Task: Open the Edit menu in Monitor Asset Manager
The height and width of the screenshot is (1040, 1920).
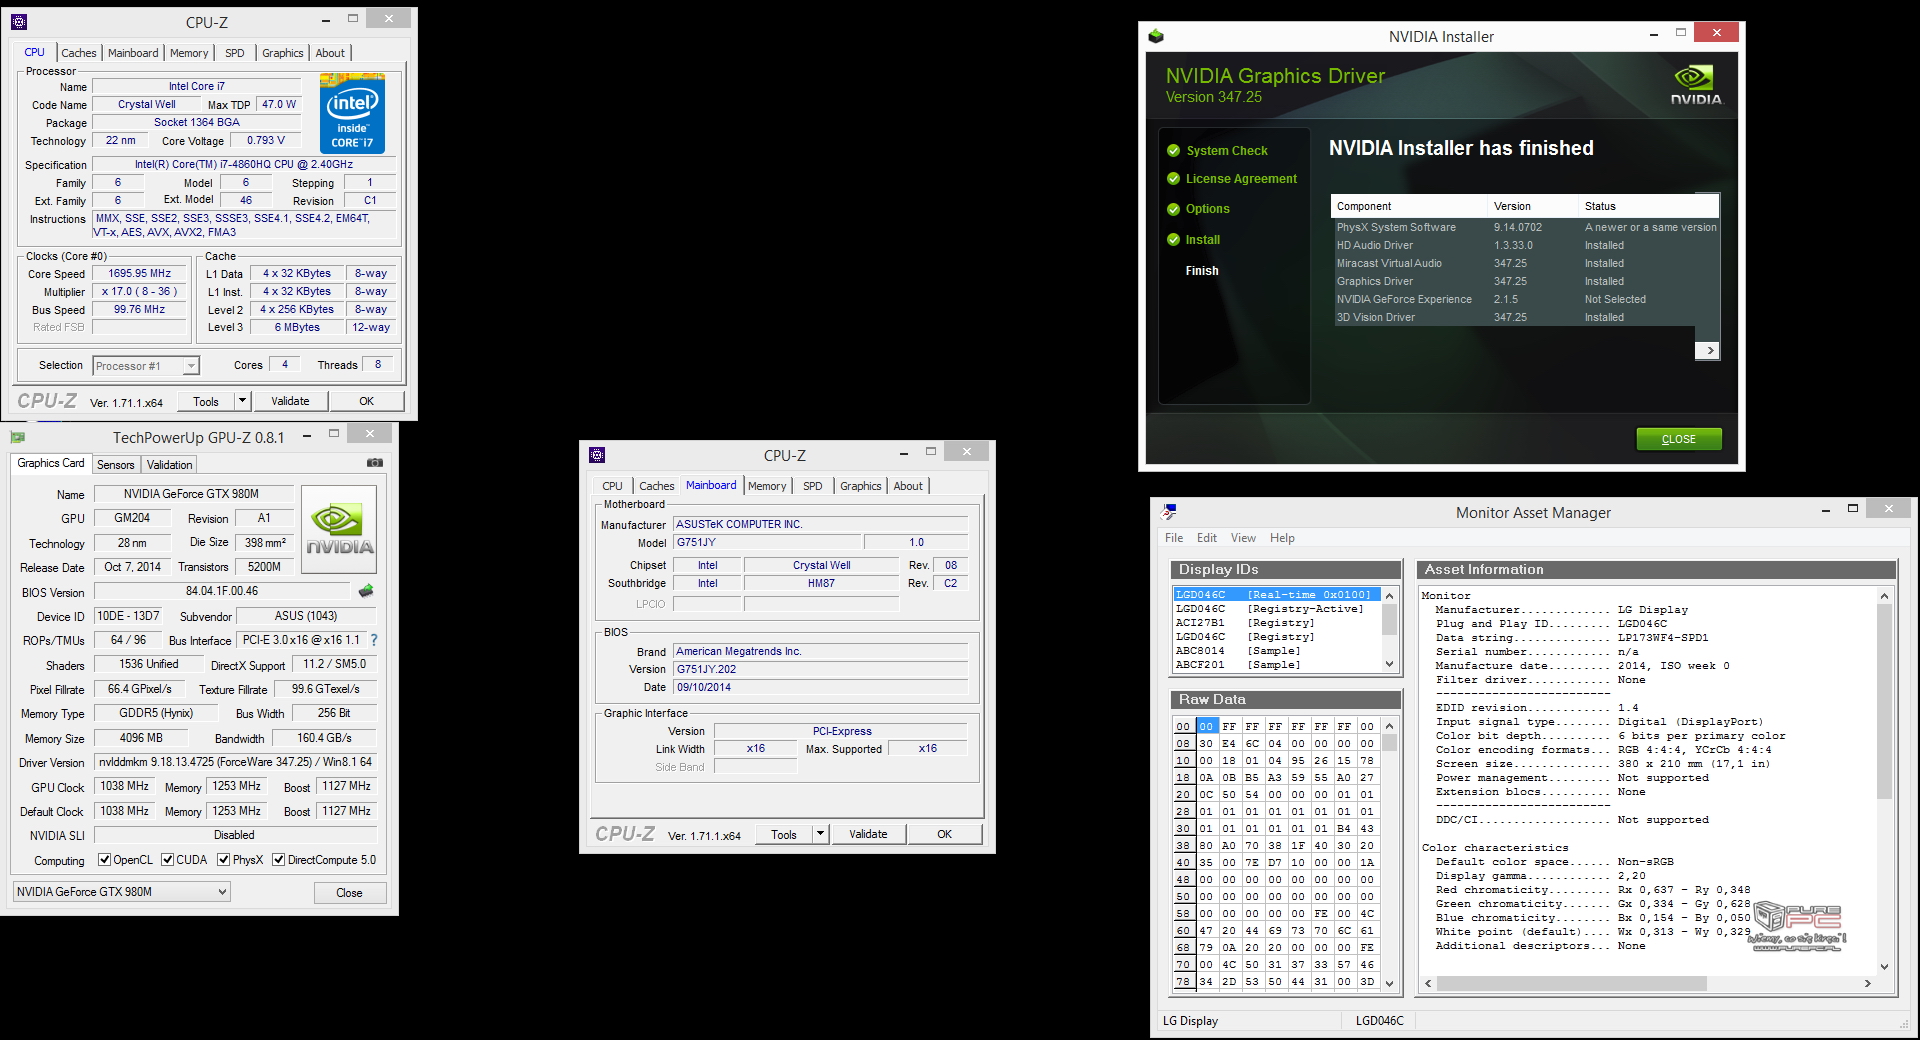Action: click(x=1207, y=538)
